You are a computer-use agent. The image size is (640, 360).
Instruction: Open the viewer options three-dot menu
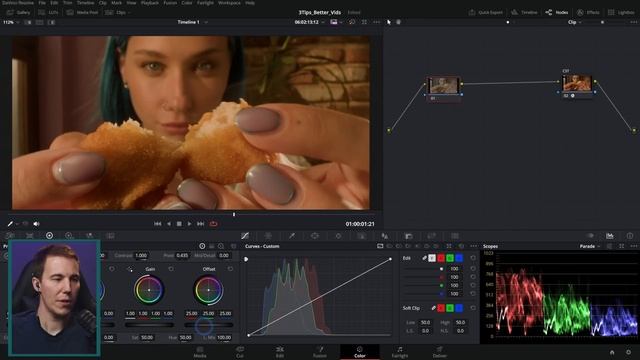coord(376,22)
